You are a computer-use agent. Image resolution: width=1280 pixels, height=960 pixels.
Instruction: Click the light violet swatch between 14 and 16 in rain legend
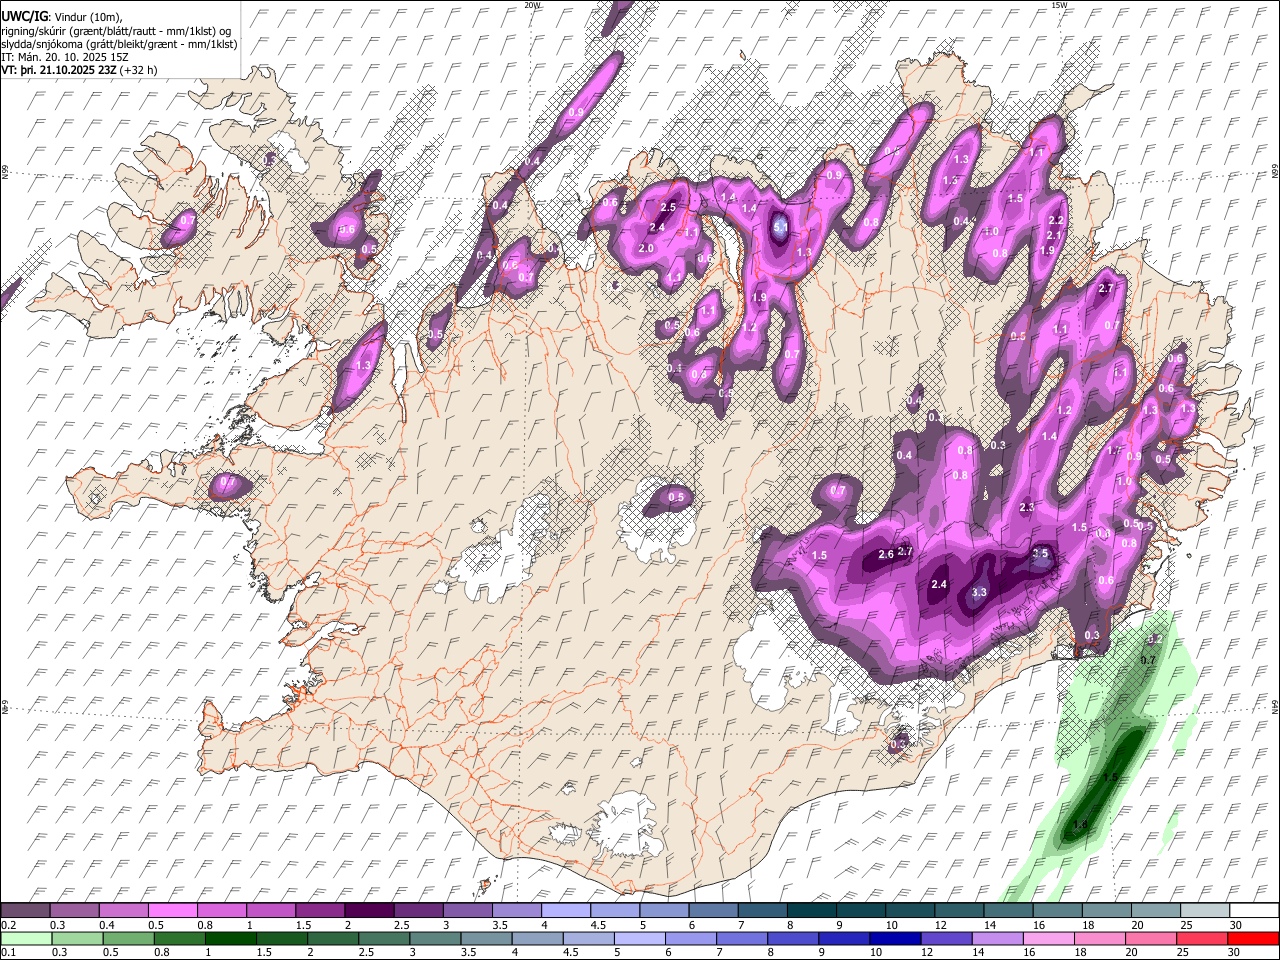coord(998,938)
